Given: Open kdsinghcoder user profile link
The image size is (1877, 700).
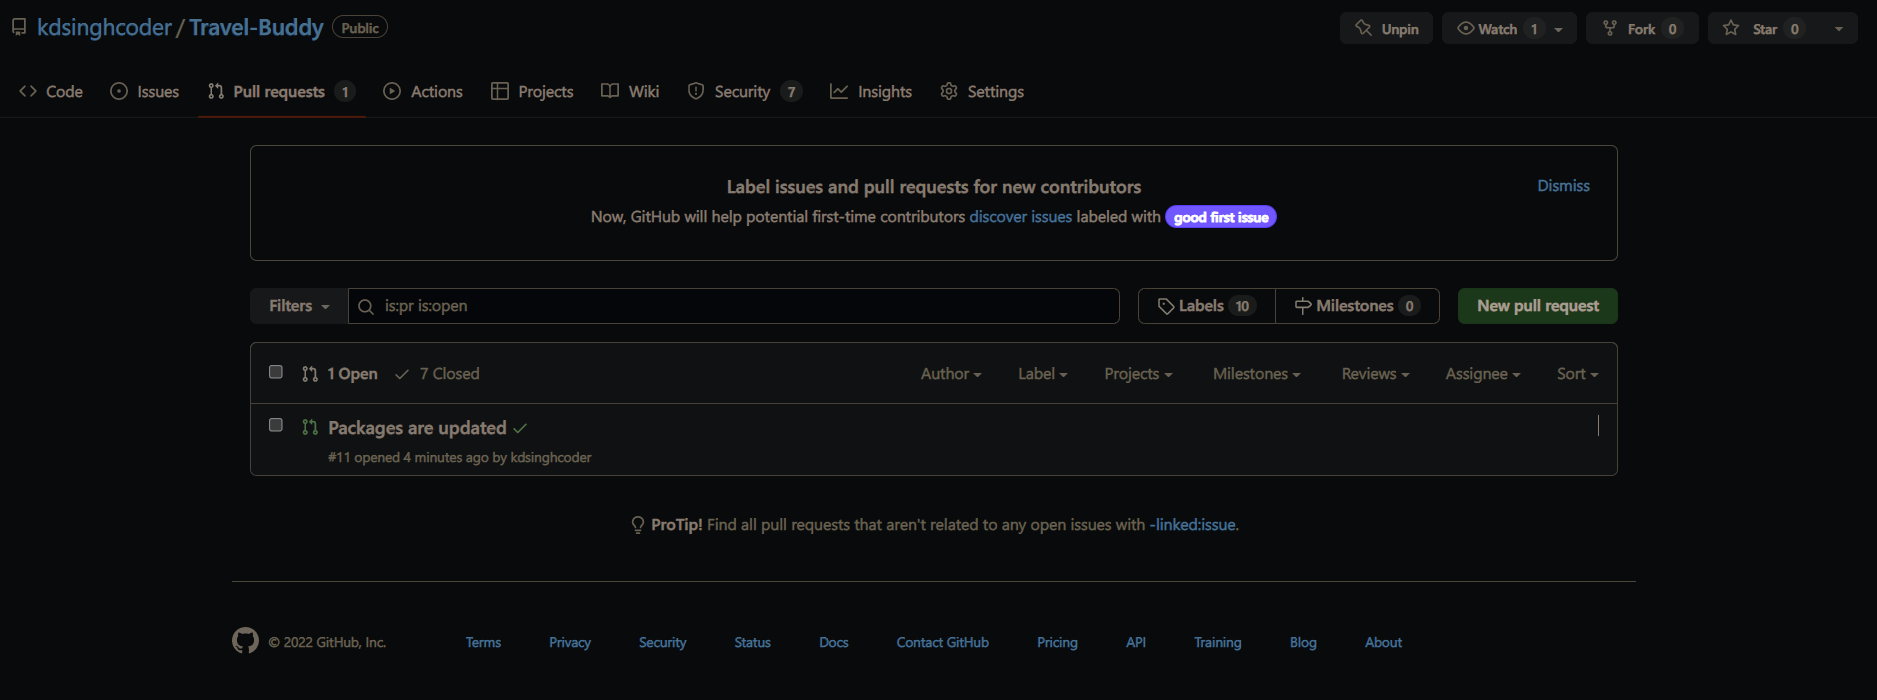Looking at the screenshot, I should (x=104, y=27).
